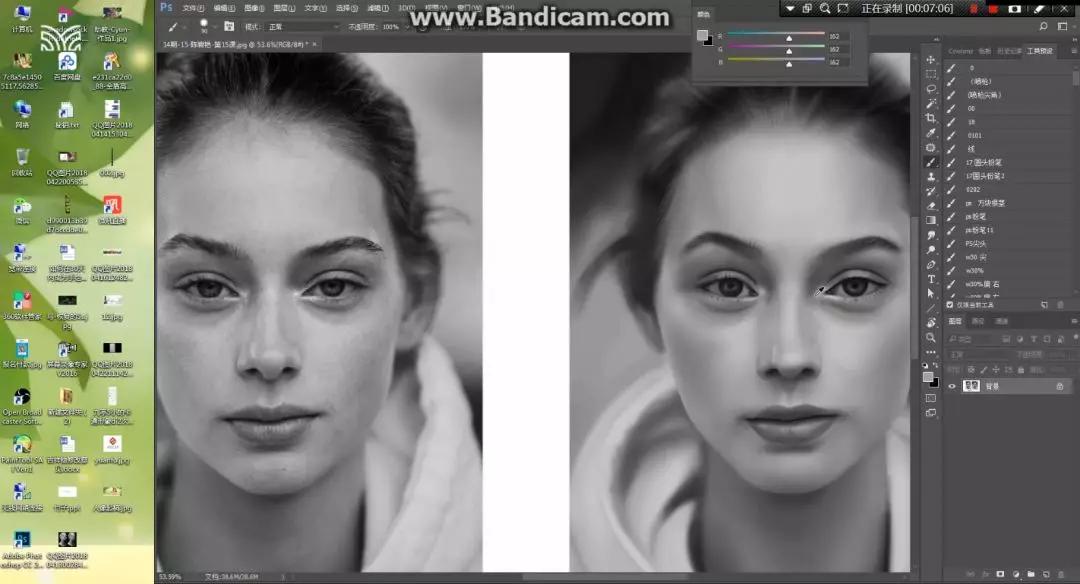
Task: Create a new adjustment layer
Action: coord(1016,574)
